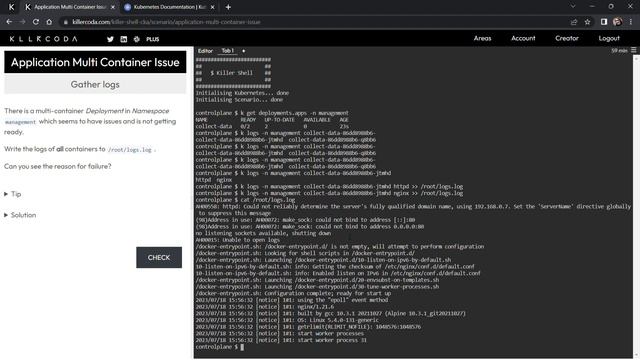Open the terminal hamburger menu icon
Image resolution: width=640 pixels, height=360 pixels.
(x=633, y=50)
